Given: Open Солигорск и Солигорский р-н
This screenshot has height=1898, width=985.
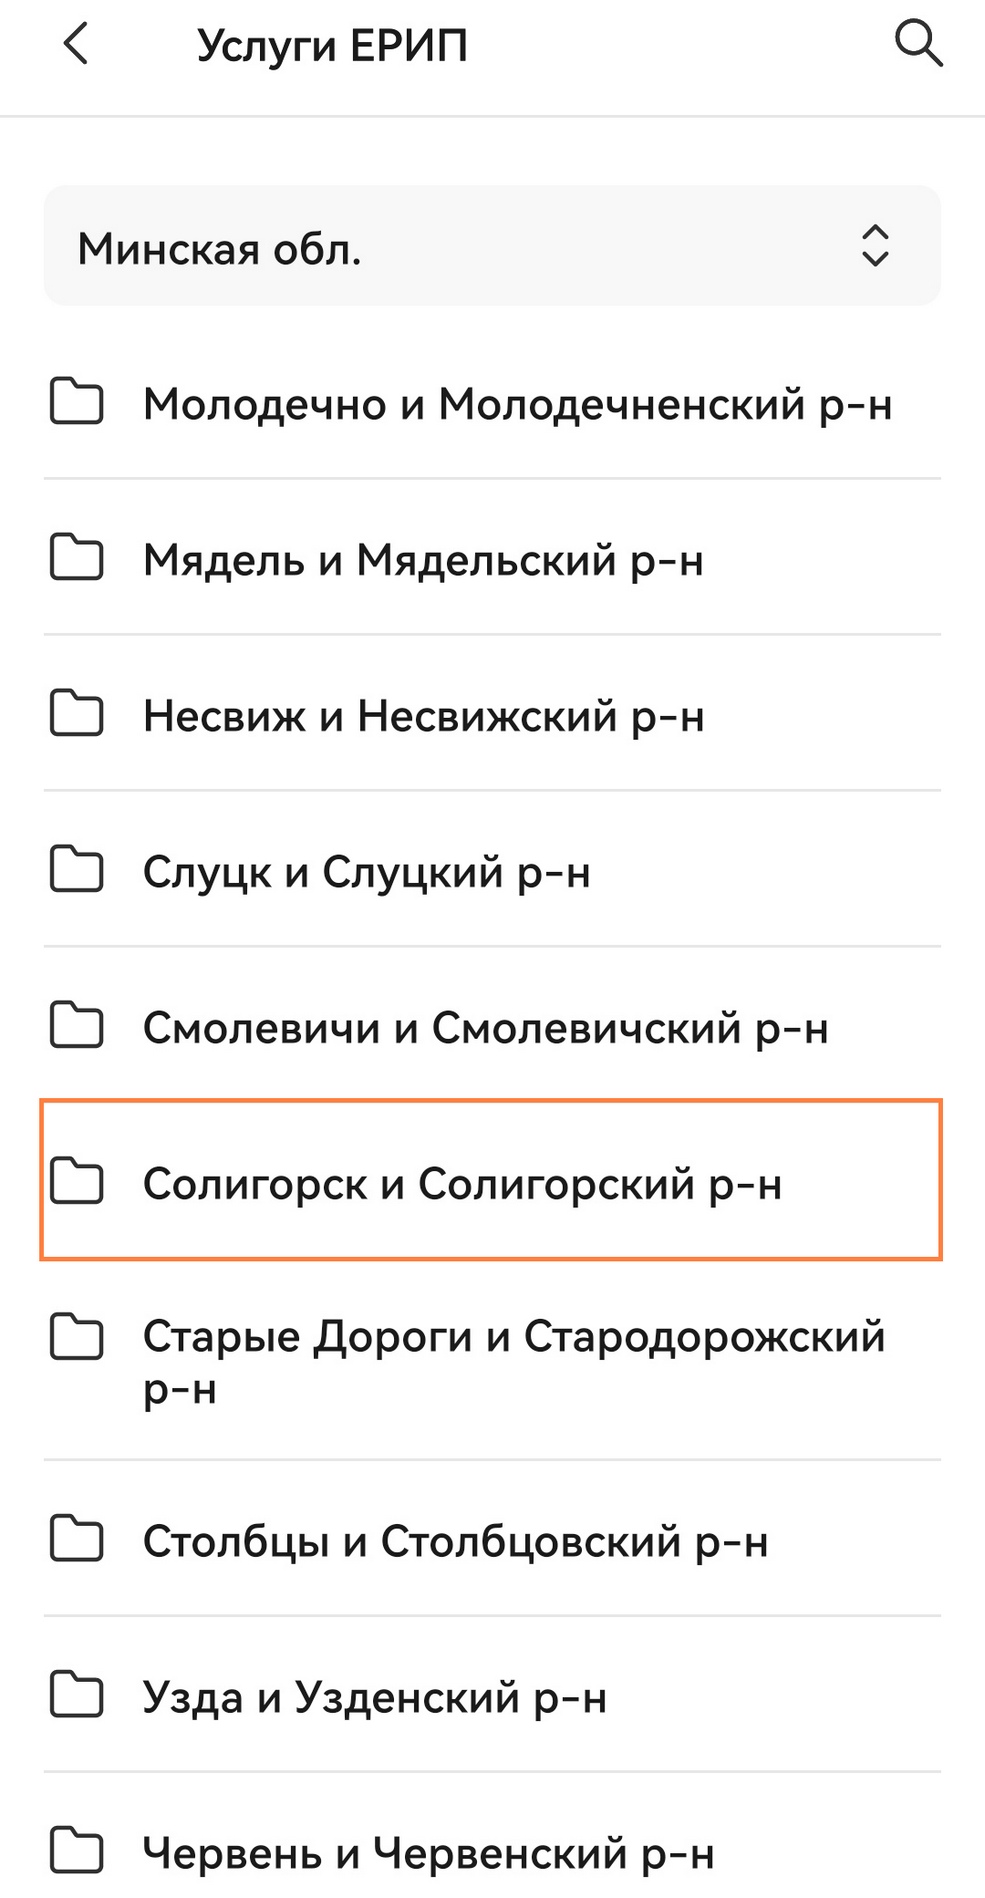Looking at the screenshot, I should click(462, 1184).
